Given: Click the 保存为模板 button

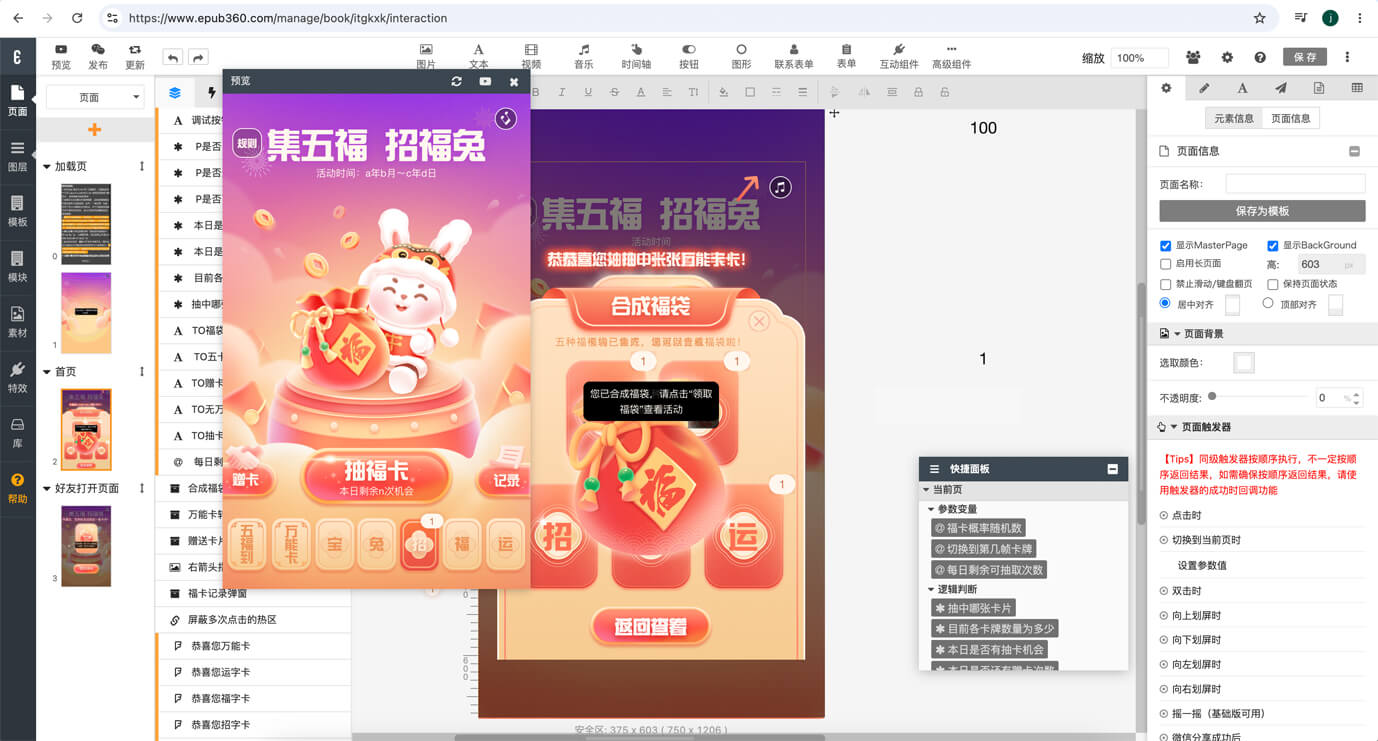Looking at the screenshot, I should 1262,211.
